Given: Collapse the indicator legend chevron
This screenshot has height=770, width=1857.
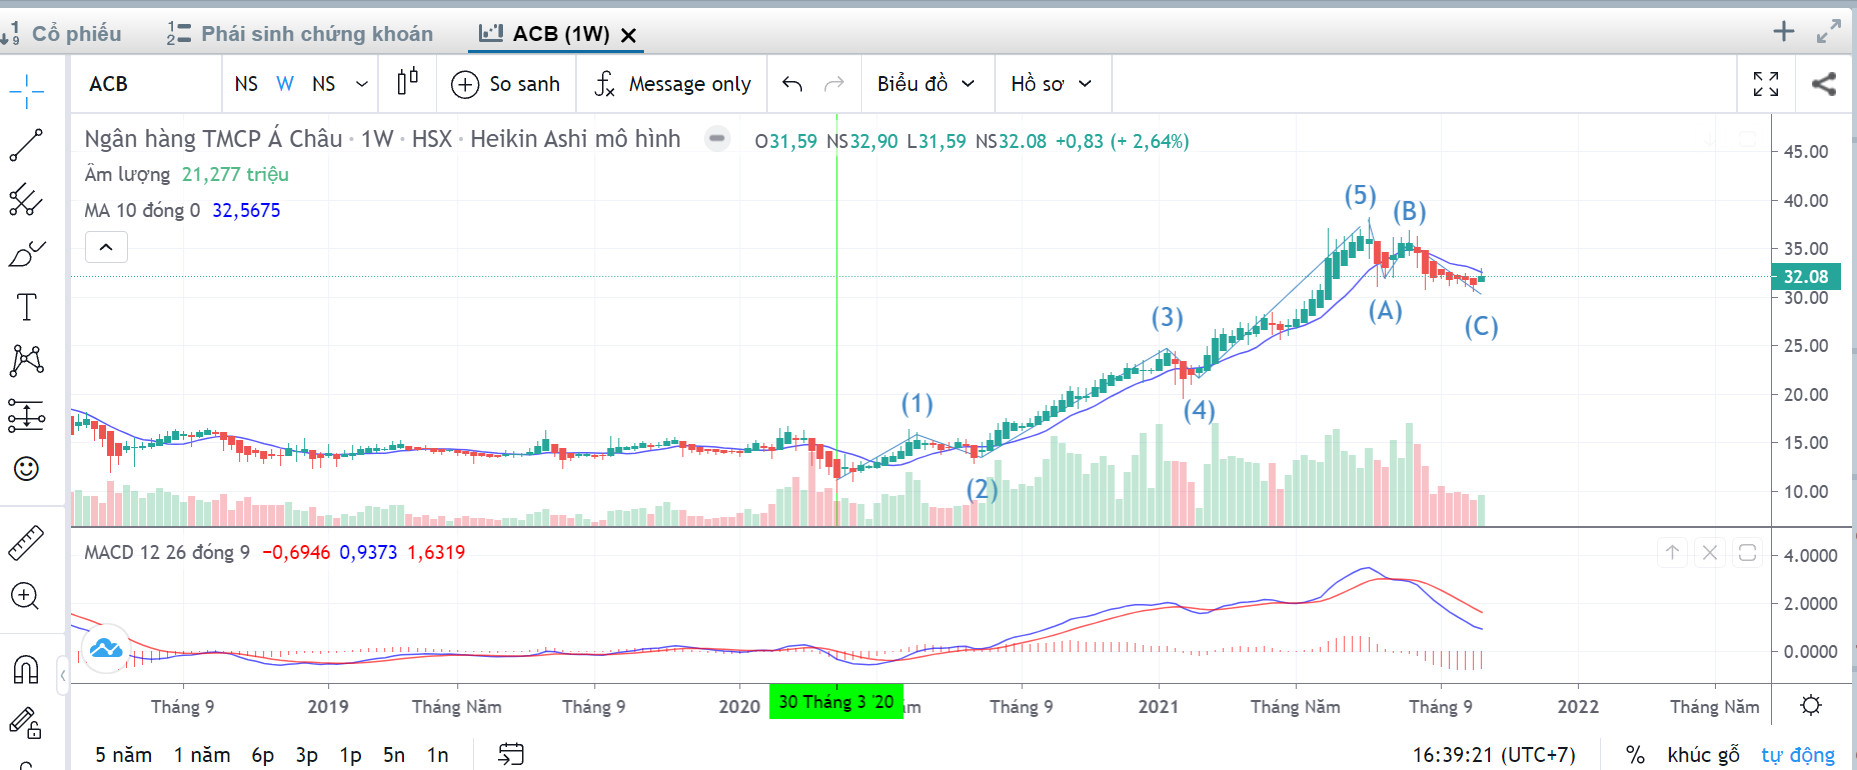Looking at the screenshot, I should (x=106, y=247).
